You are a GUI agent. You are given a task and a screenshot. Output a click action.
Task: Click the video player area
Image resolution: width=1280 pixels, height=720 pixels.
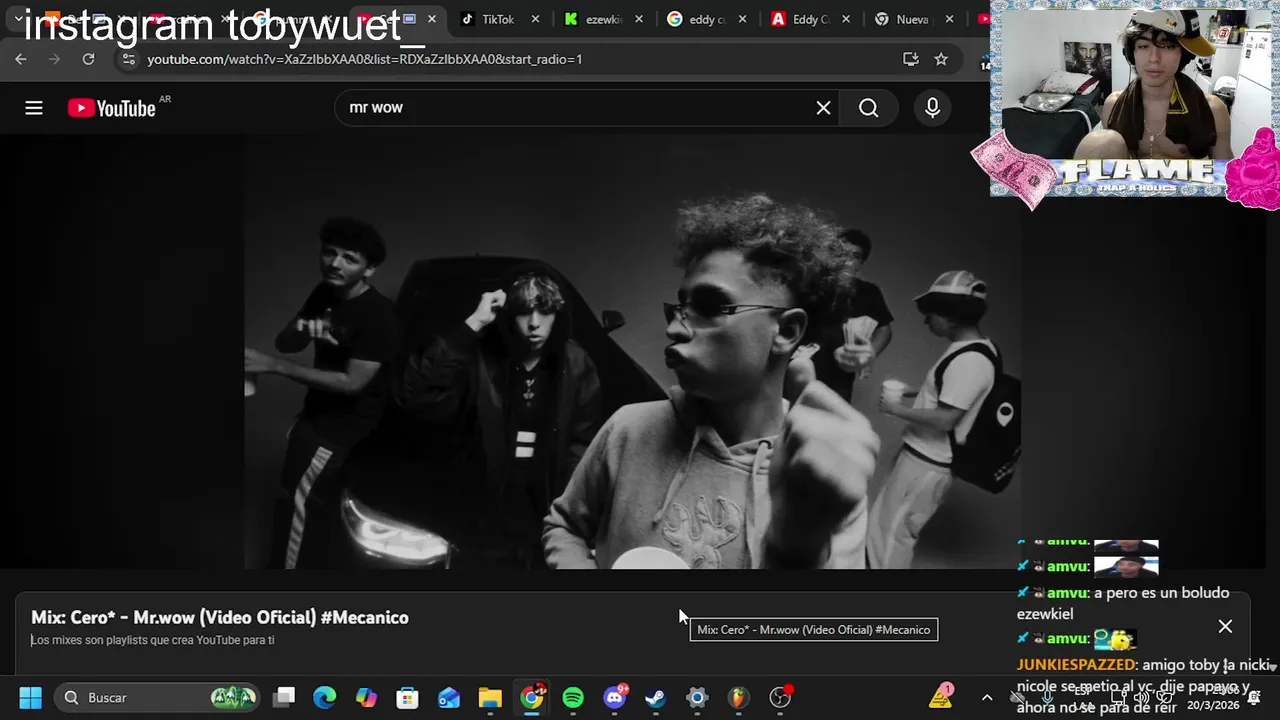[x=632, y=352]
